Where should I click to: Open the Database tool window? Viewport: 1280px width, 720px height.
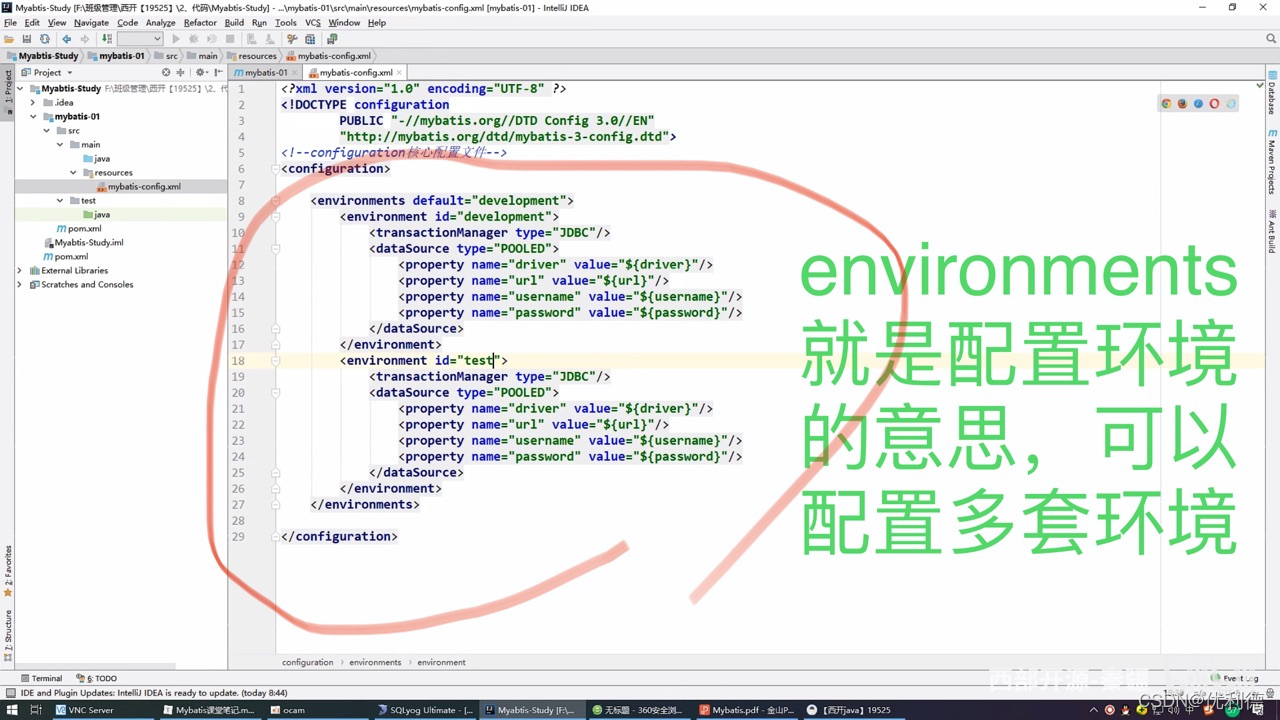point(1272,92)
